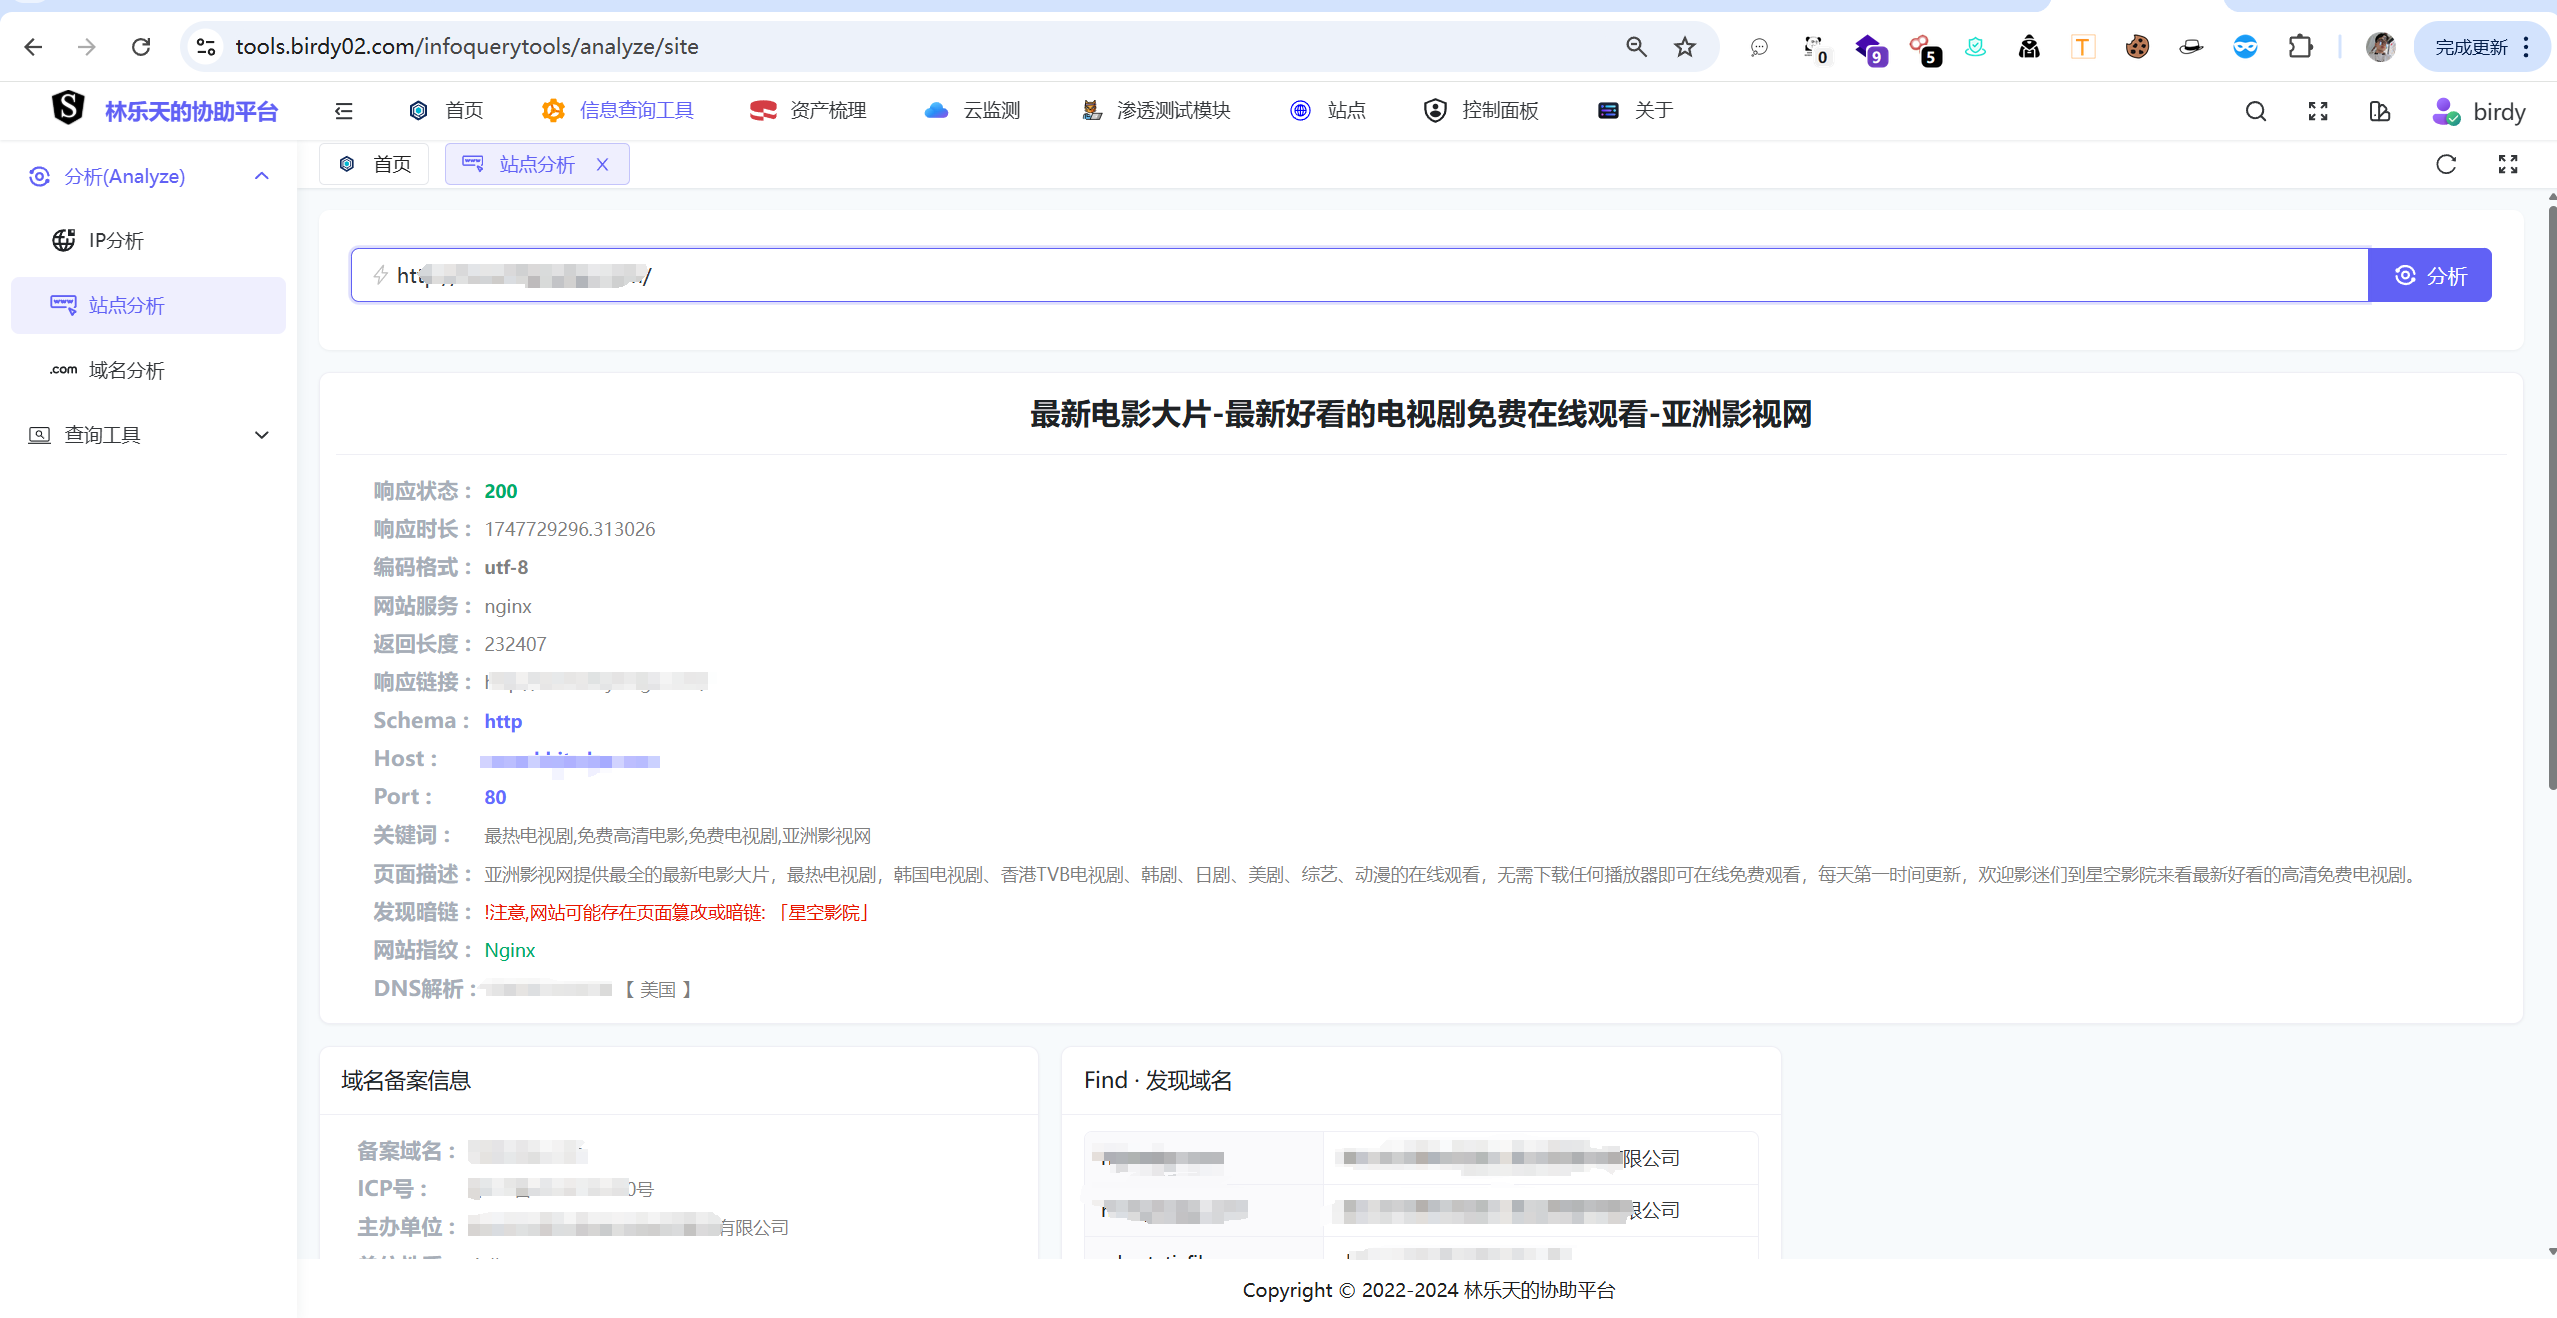Bookmark this page with star icon

point(1685,47)
